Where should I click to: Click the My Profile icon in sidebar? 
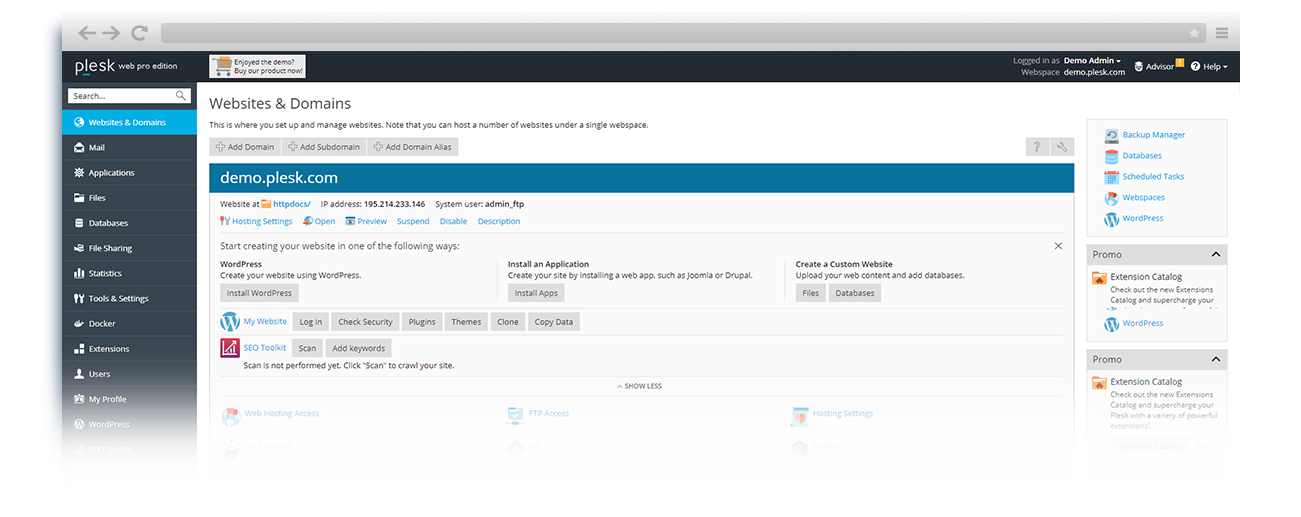point(79,399)
